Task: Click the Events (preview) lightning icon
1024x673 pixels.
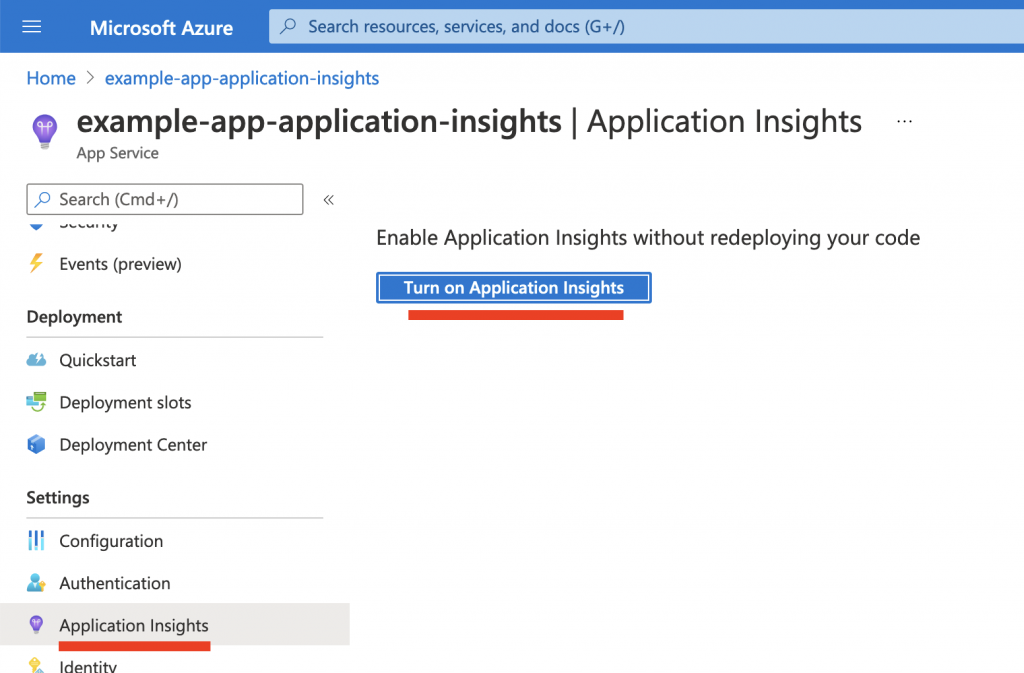Action: pyautogui.click(x=37, y=263)
